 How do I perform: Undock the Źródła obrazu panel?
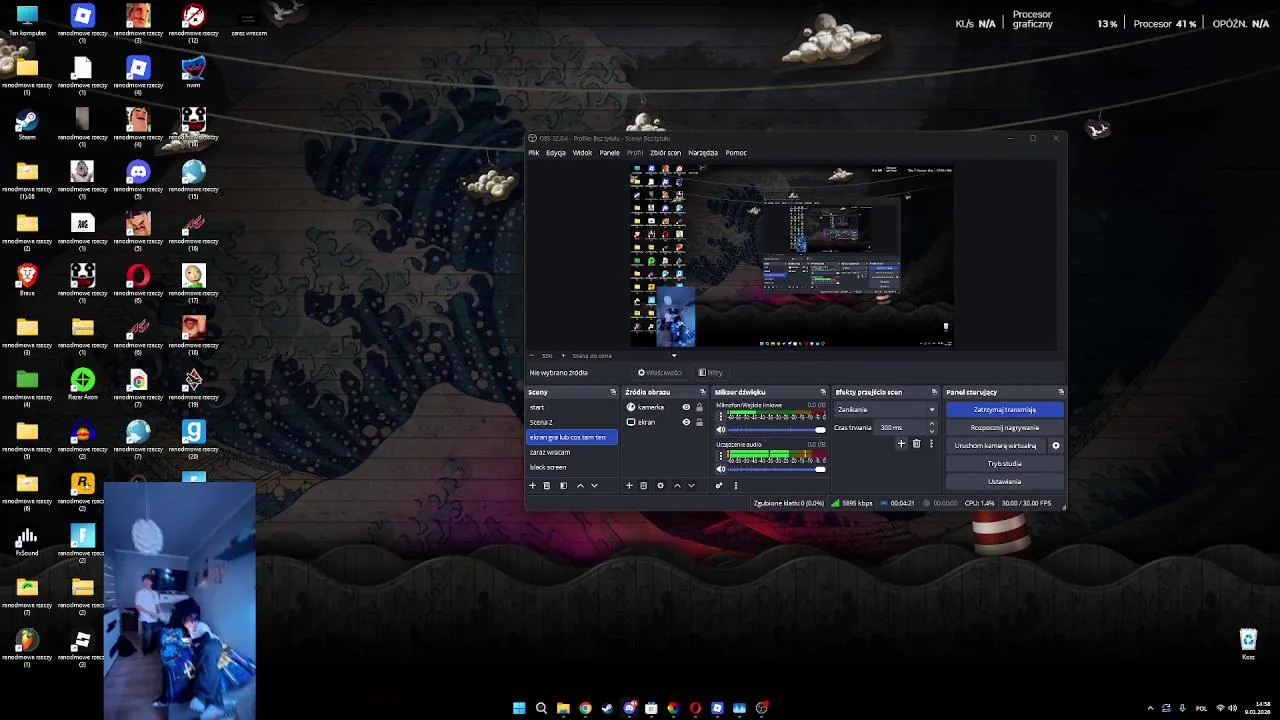pyautogui.click(x=703, y=392)
